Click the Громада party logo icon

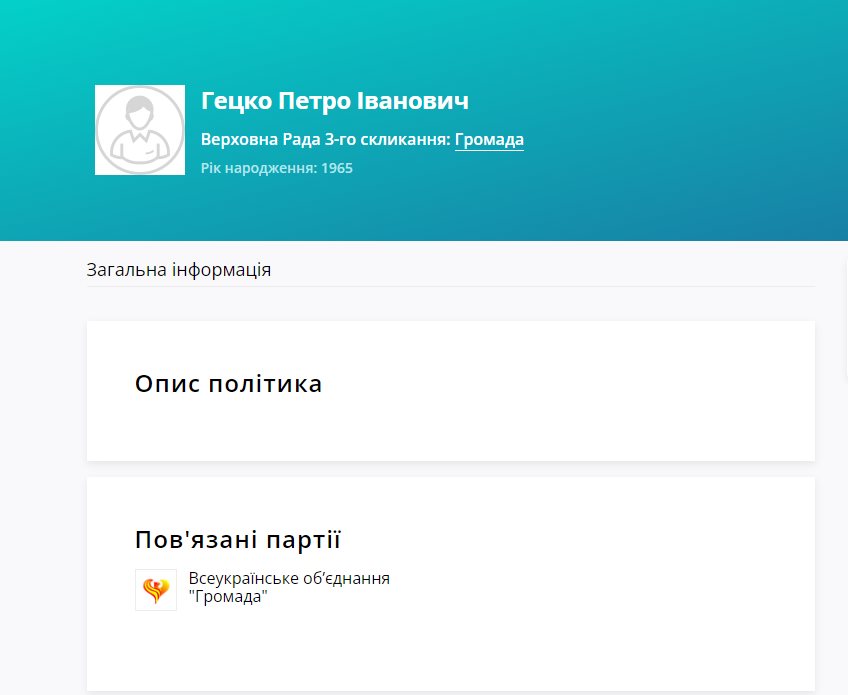[155, 590]
